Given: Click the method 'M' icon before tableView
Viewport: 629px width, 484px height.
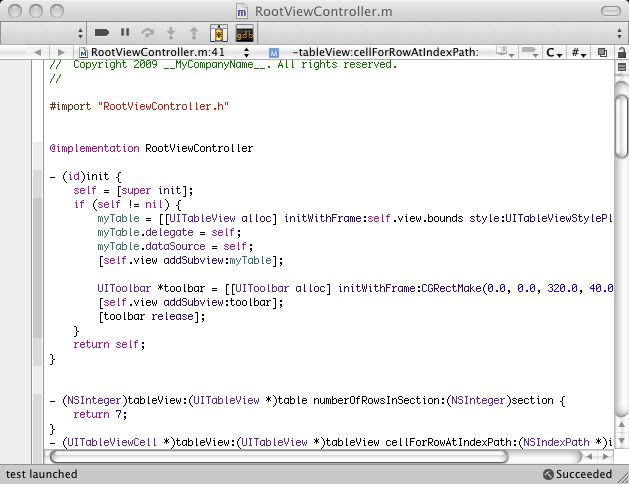Looking at the screenshot, I should click(274, 53).
